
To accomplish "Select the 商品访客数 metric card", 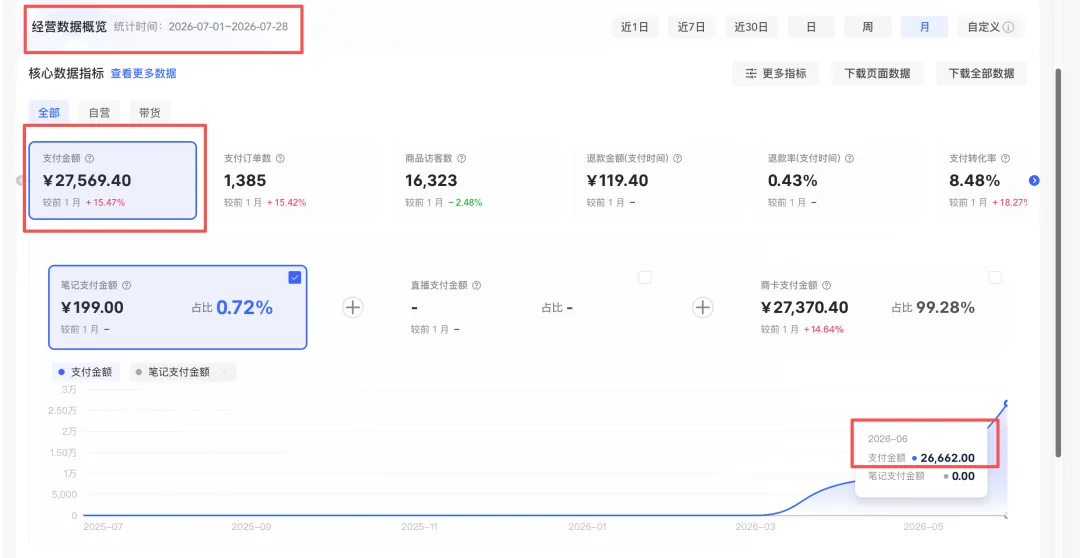I will tap(475, 180).
